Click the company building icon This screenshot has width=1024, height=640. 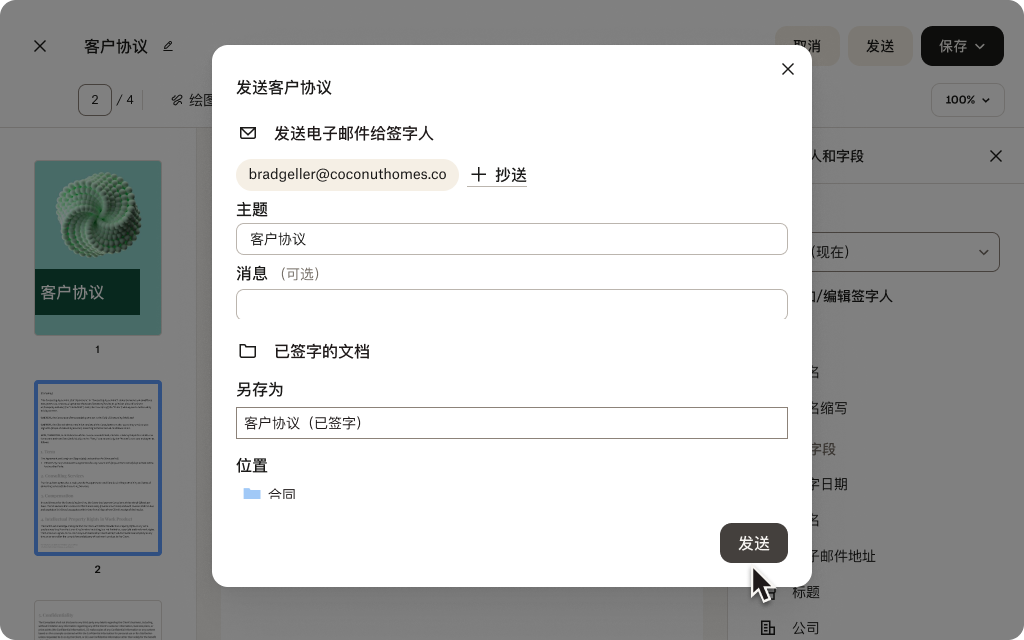(x=768, y=628)
